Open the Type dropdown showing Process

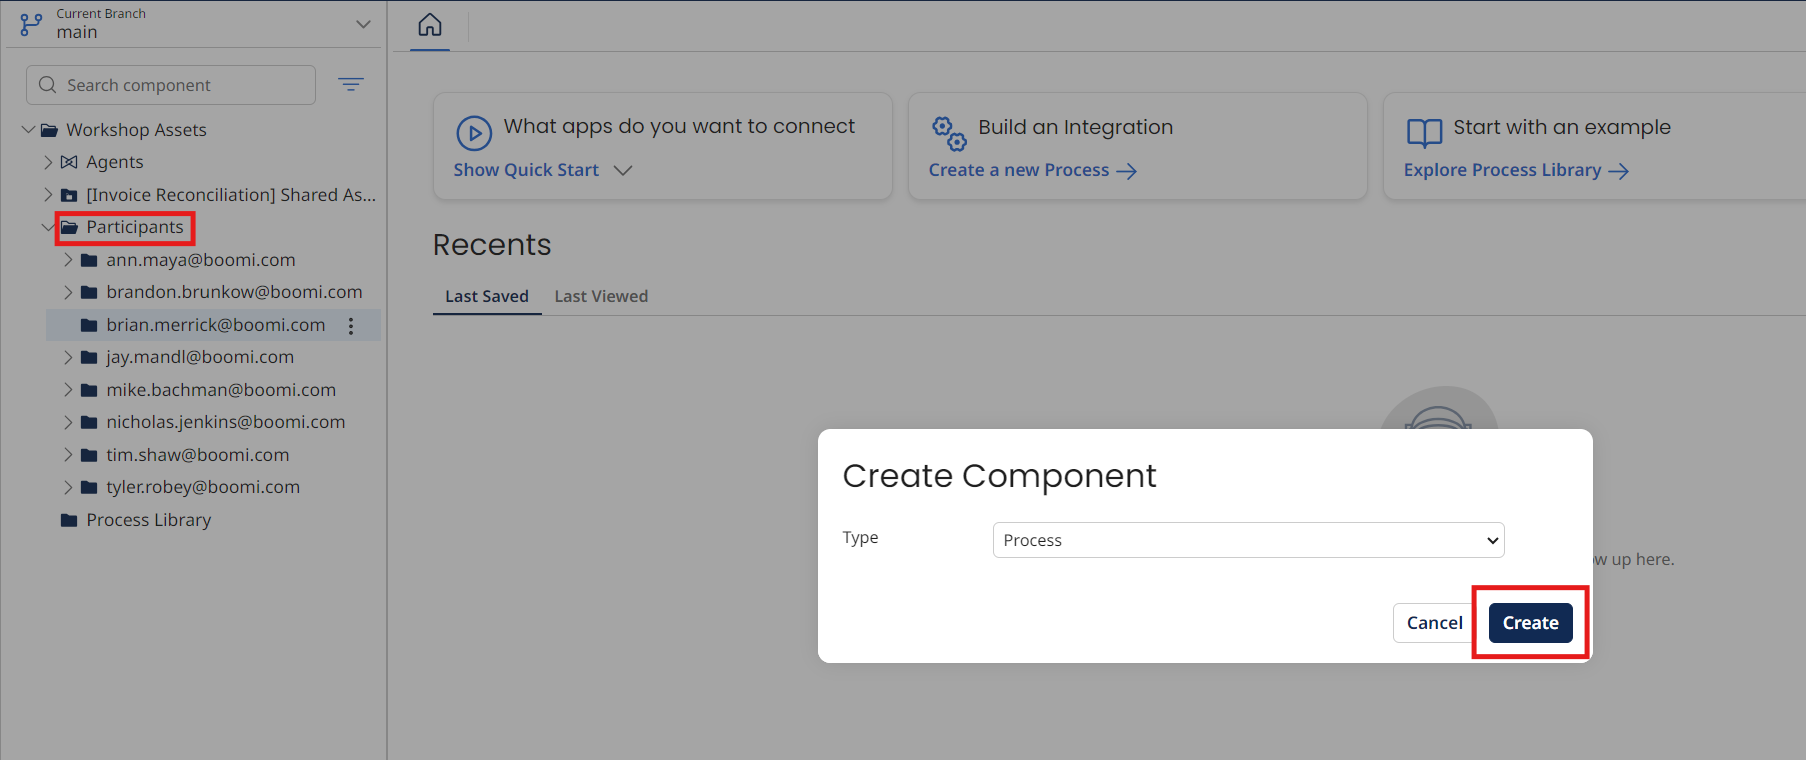(x=1248, y=540)
